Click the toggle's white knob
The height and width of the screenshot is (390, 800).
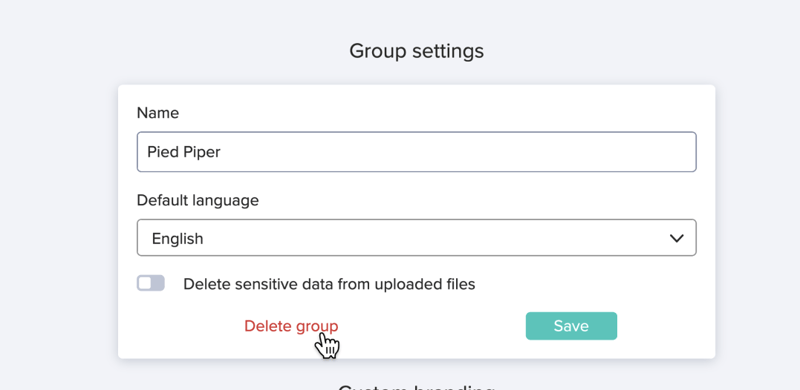click(x=145, y=283)
